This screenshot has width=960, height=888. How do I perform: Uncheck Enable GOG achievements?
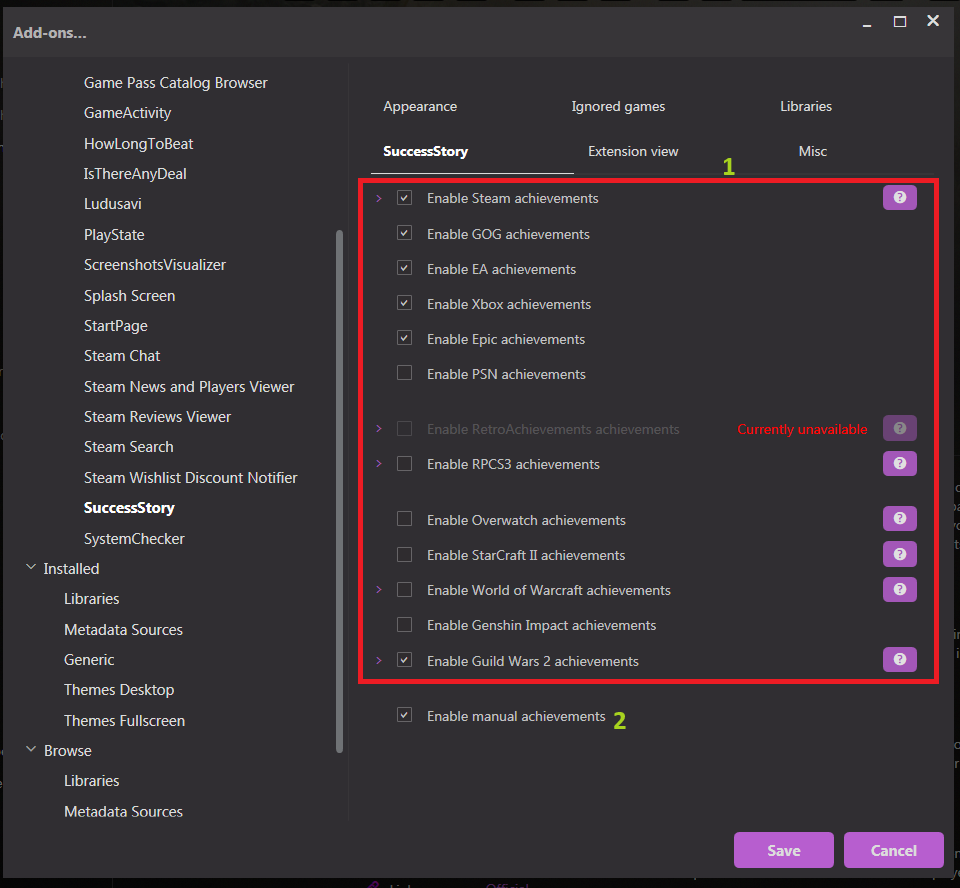(404, 233)
